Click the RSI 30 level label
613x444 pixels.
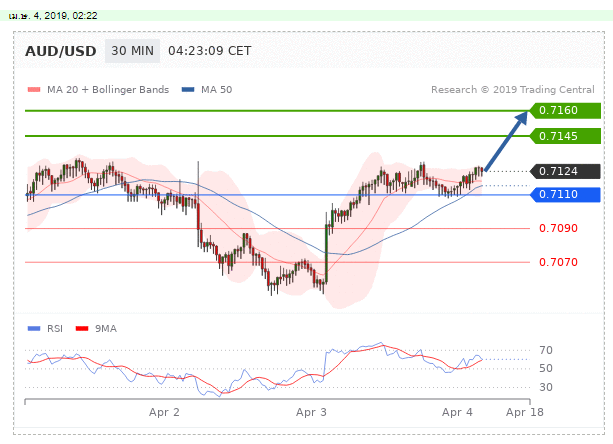(546, 387)
